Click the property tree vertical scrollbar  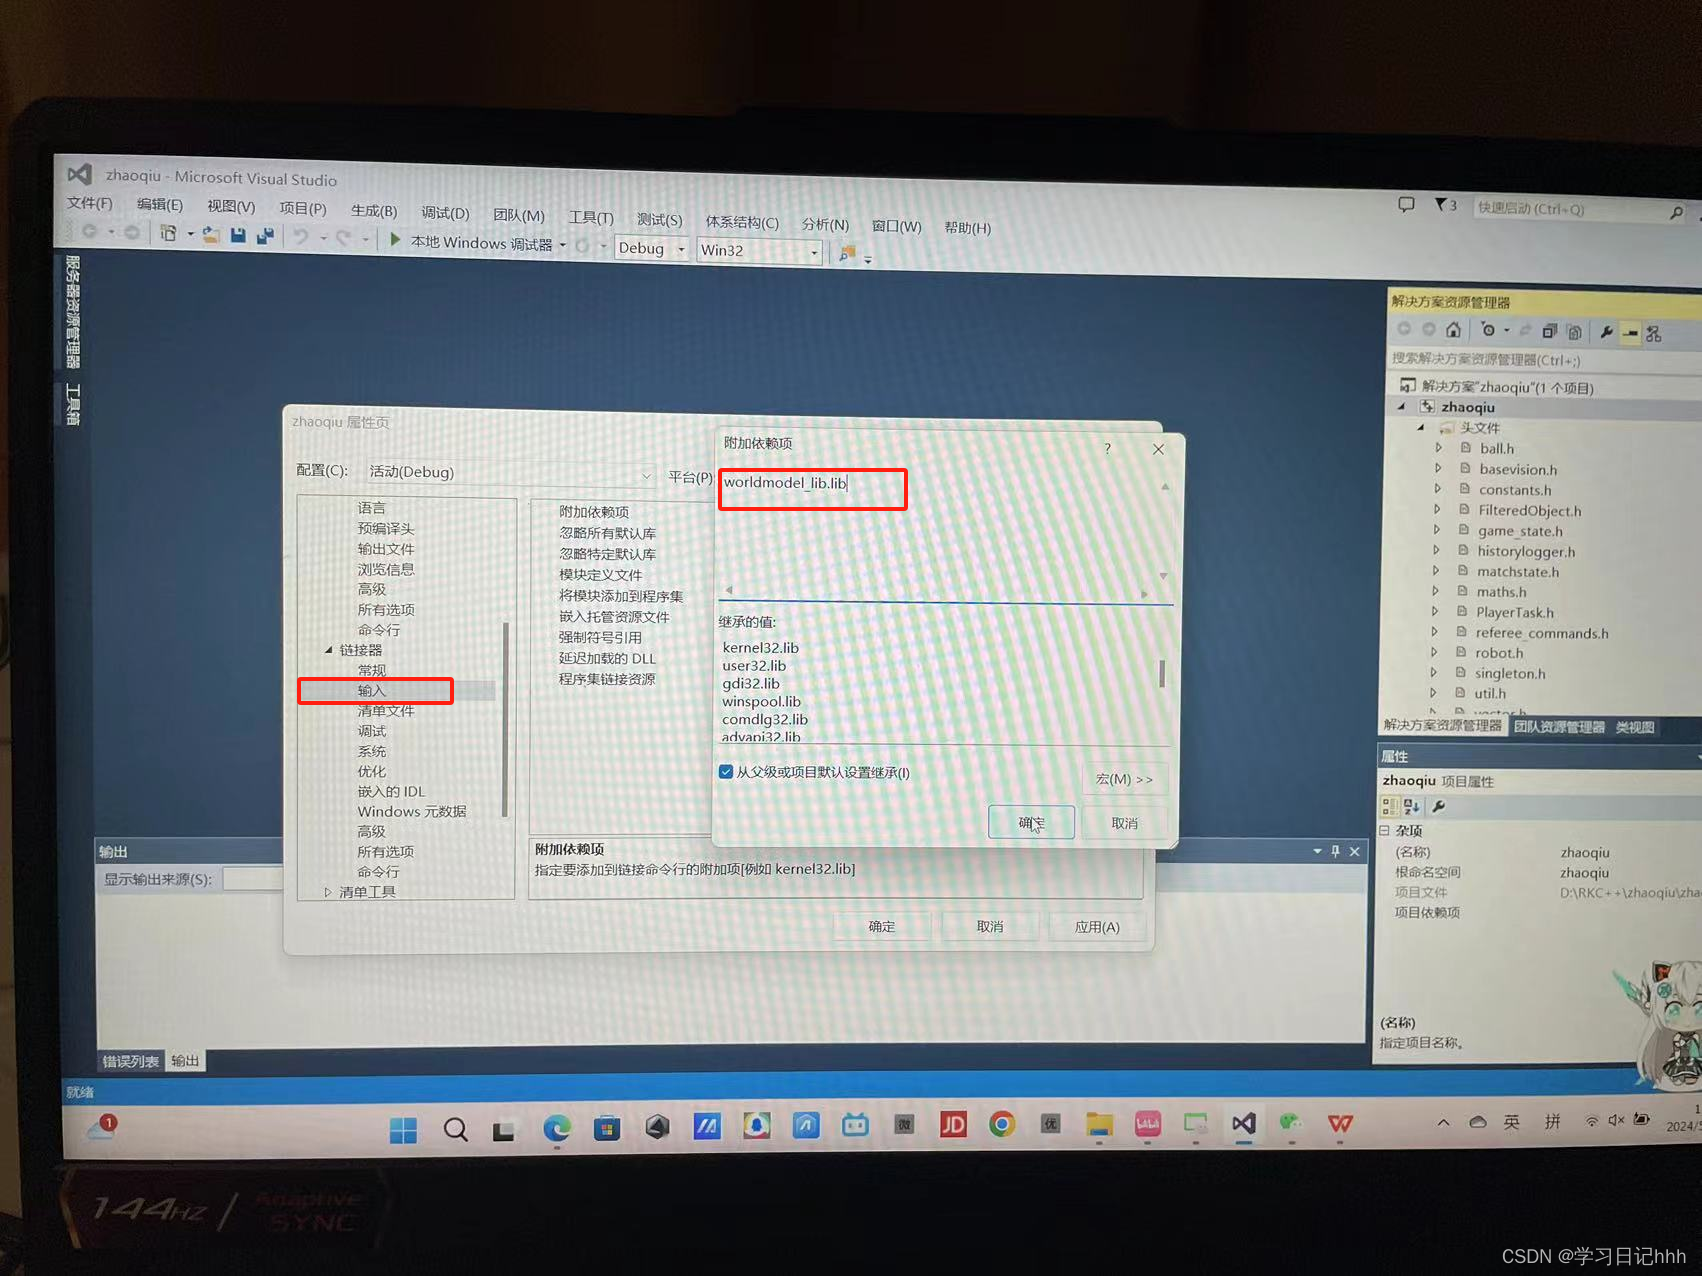tap(506, 720)
